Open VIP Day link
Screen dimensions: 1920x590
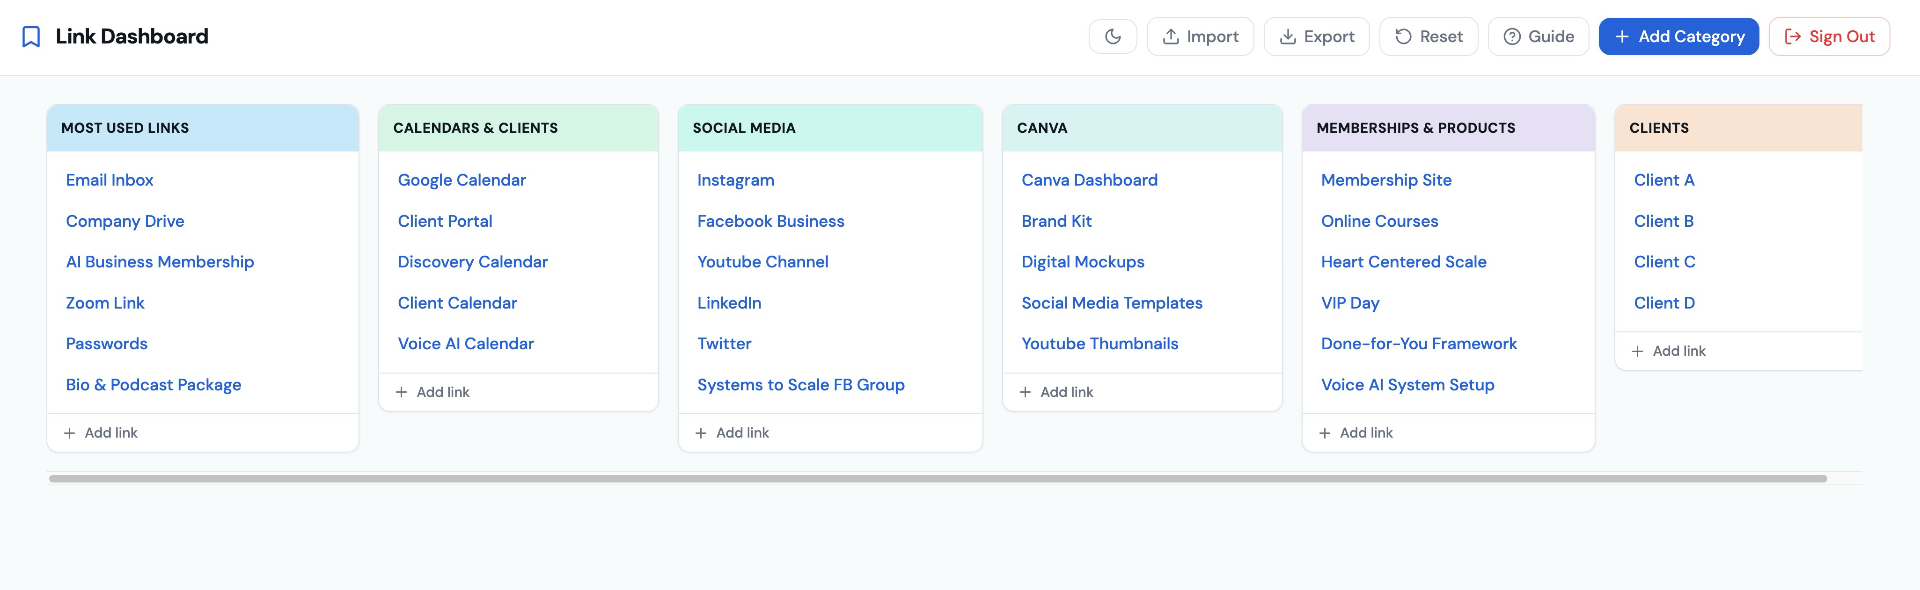pos(1350,303)
